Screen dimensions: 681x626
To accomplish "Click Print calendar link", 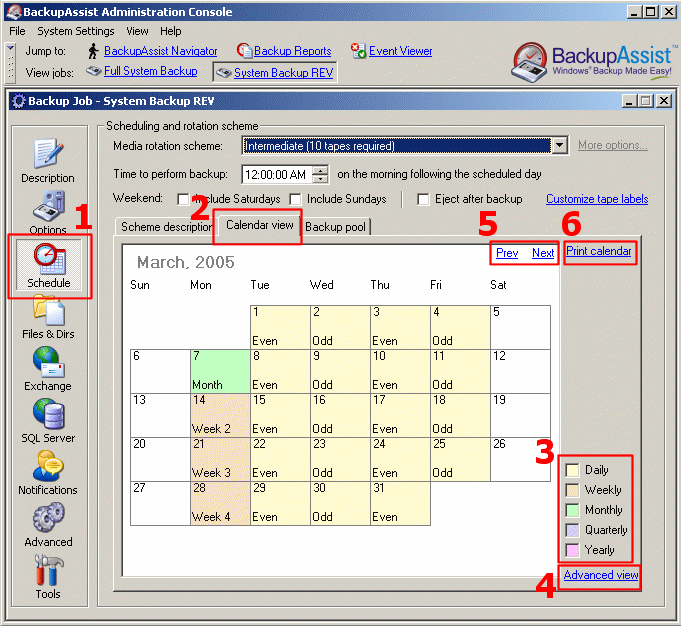I will 598,251.
